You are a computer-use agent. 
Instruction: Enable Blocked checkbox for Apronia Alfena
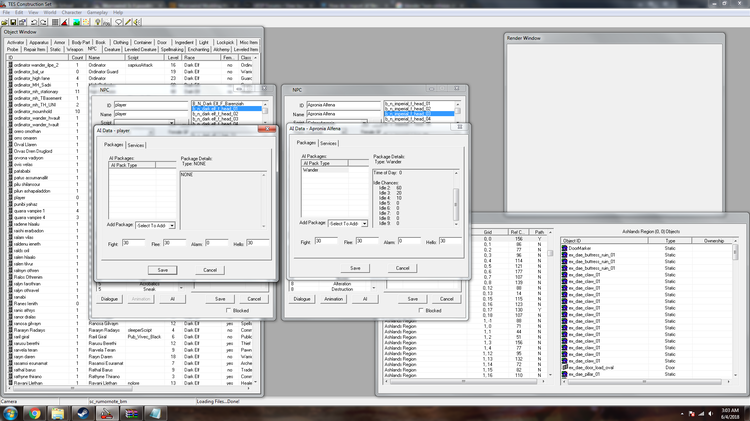click(421, 310)
